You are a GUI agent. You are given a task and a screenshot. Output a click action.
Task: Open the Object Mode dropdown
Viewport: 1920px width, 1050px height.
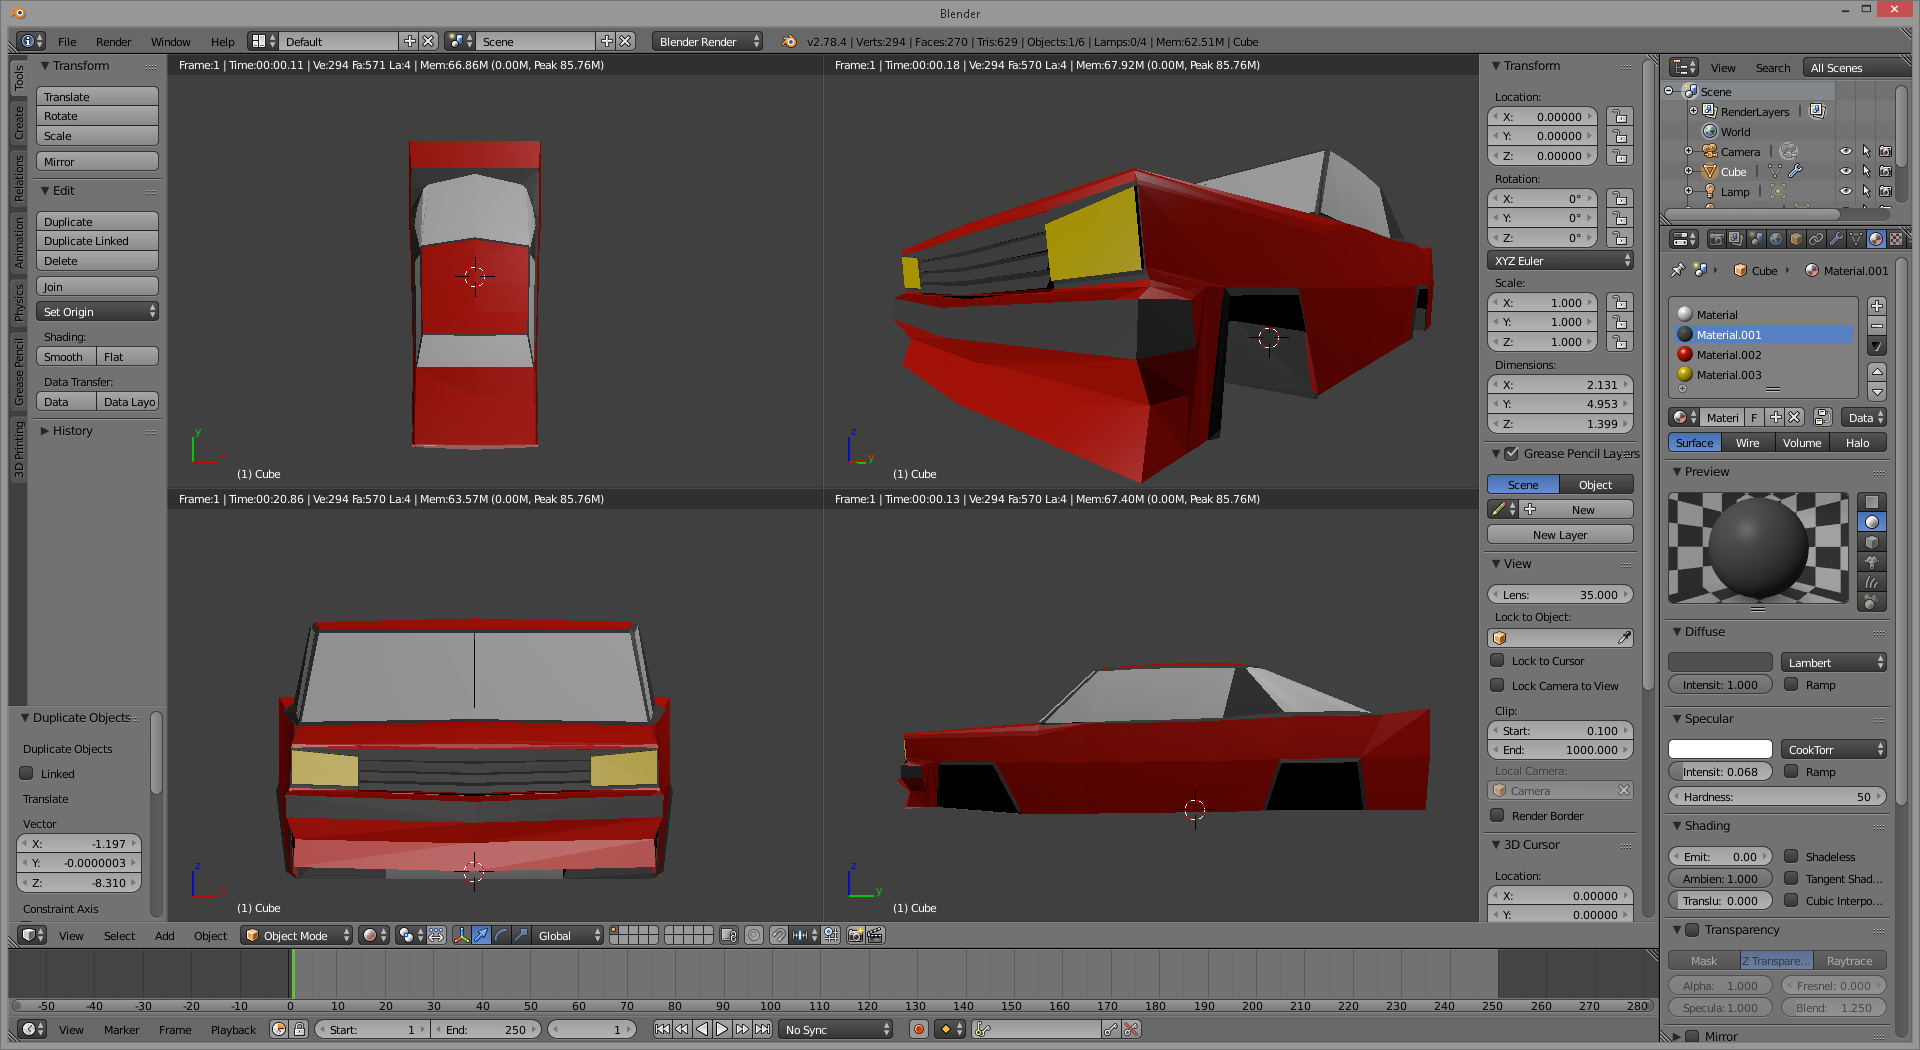pos(297,936)
